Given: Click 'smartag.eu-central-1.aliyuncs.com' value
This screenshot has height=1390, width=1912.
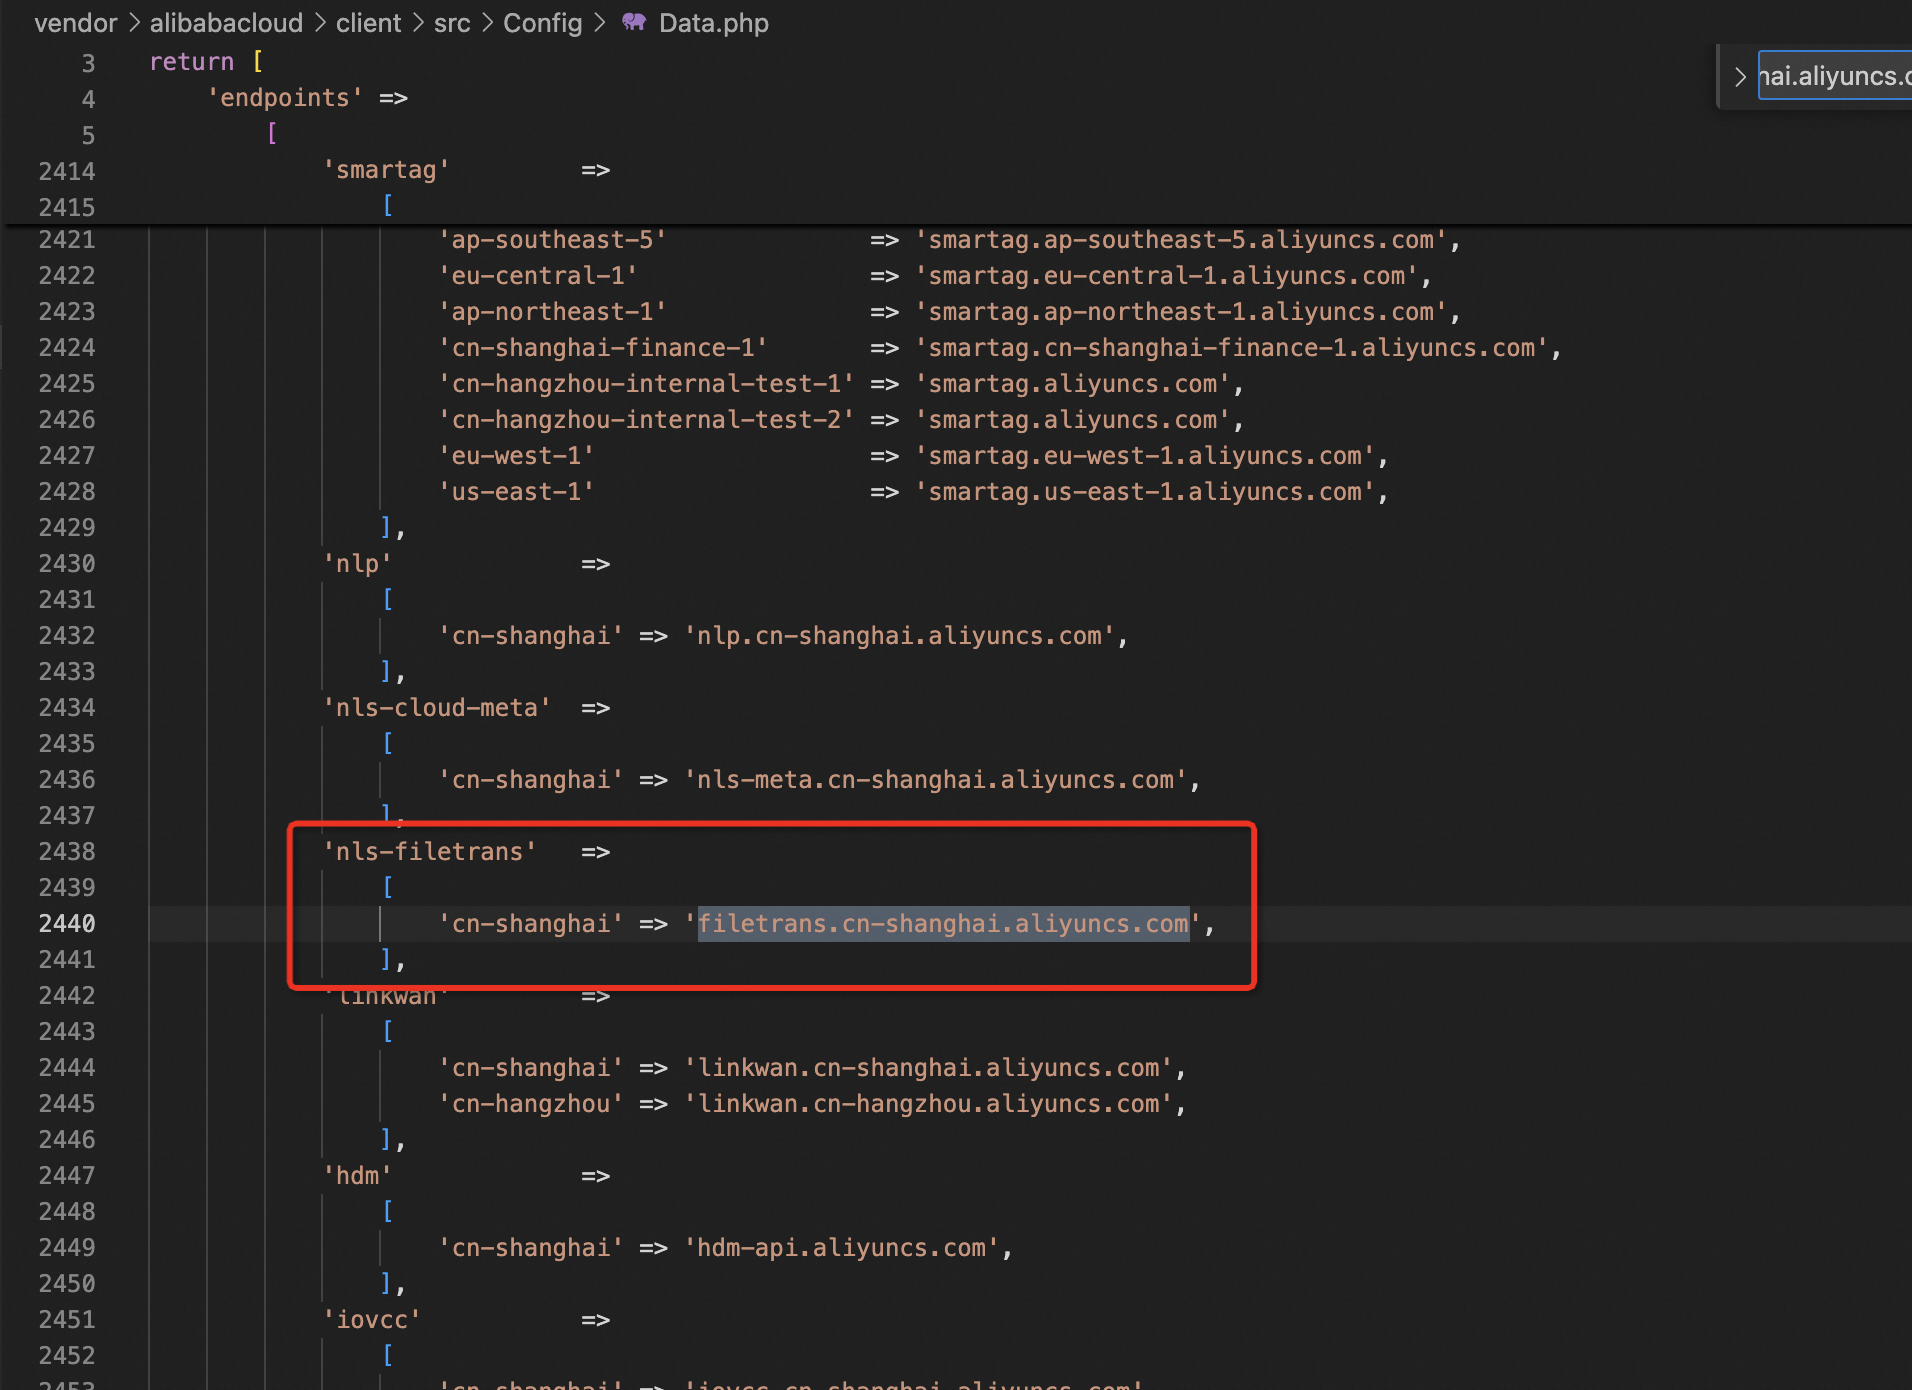Looking at the screenshot, I should 1167,276.
